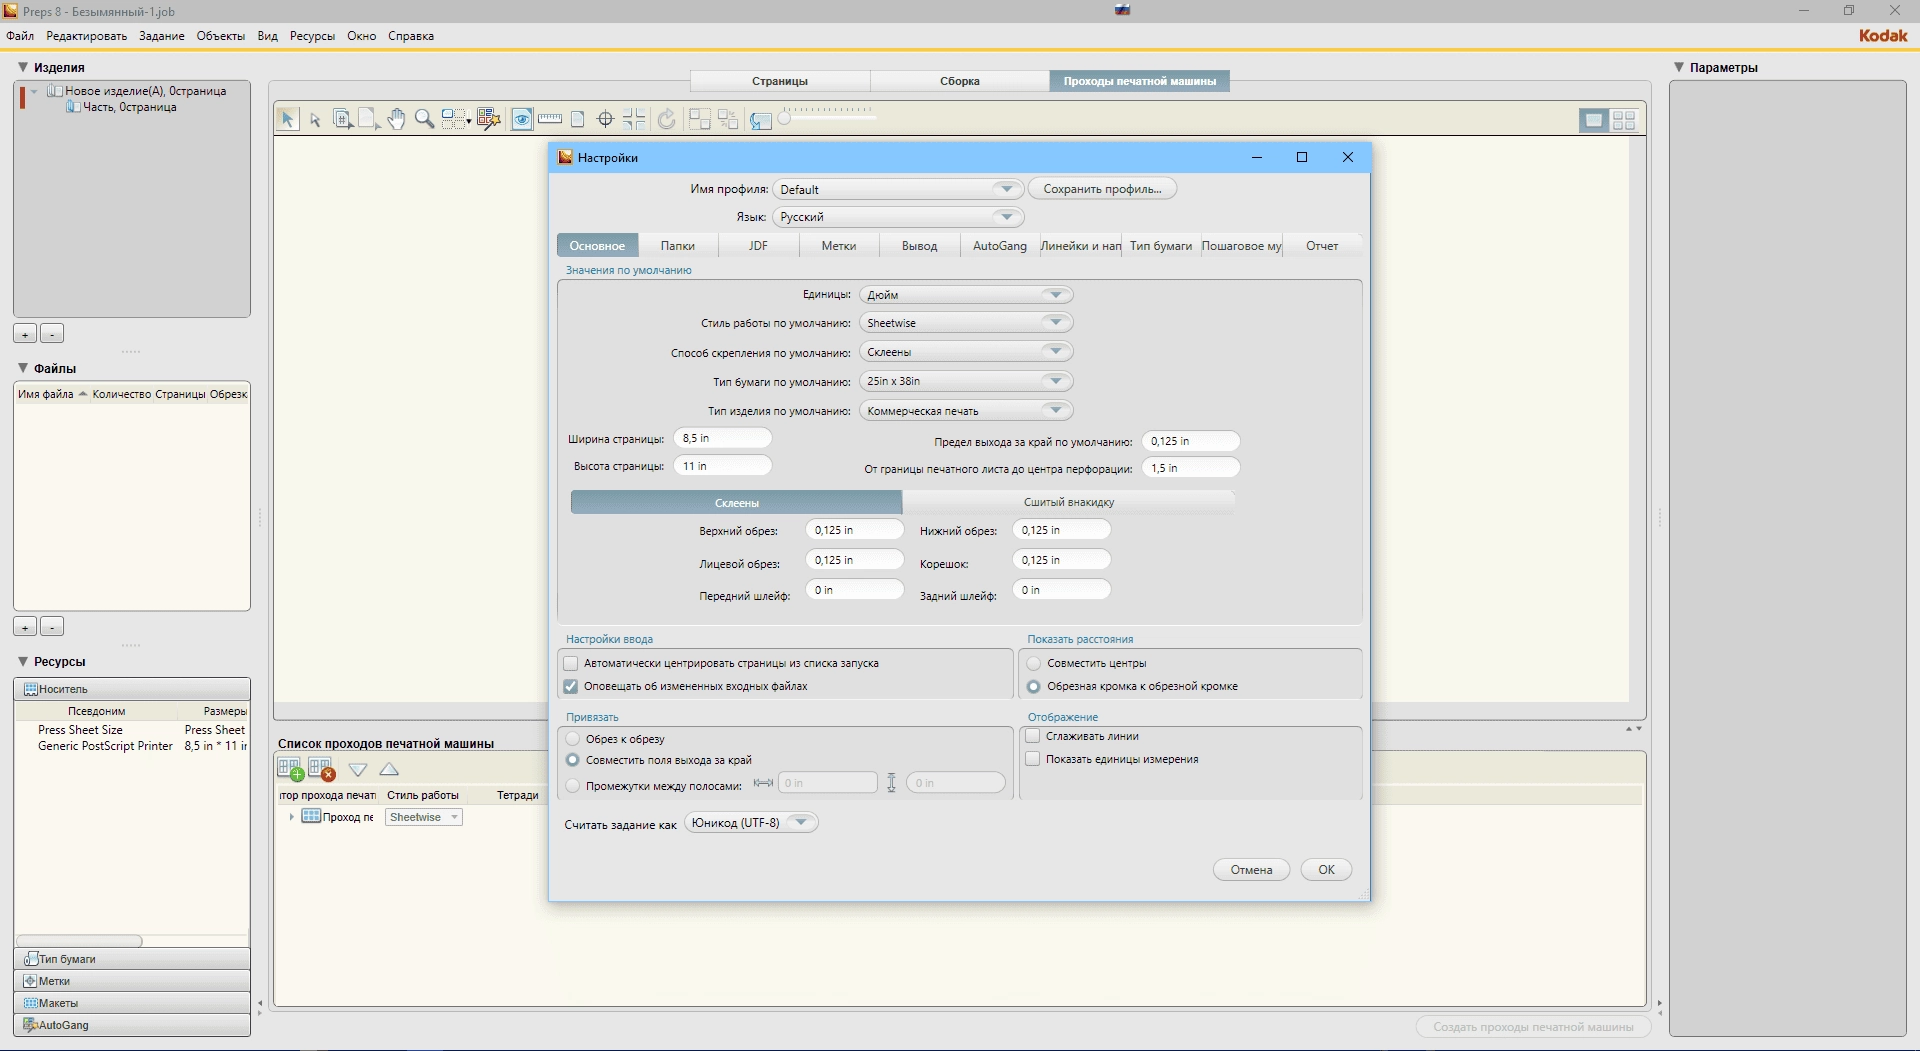Click the rotate refresh arrow icon
Image resolution: width=1920 pixels, height=1051 pixels.
coord(667,120)
